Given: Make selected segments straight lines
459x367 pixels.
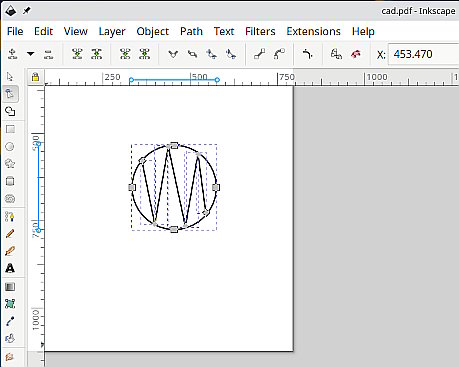Looking at the screenshot, I should click(x=260, y=54).
